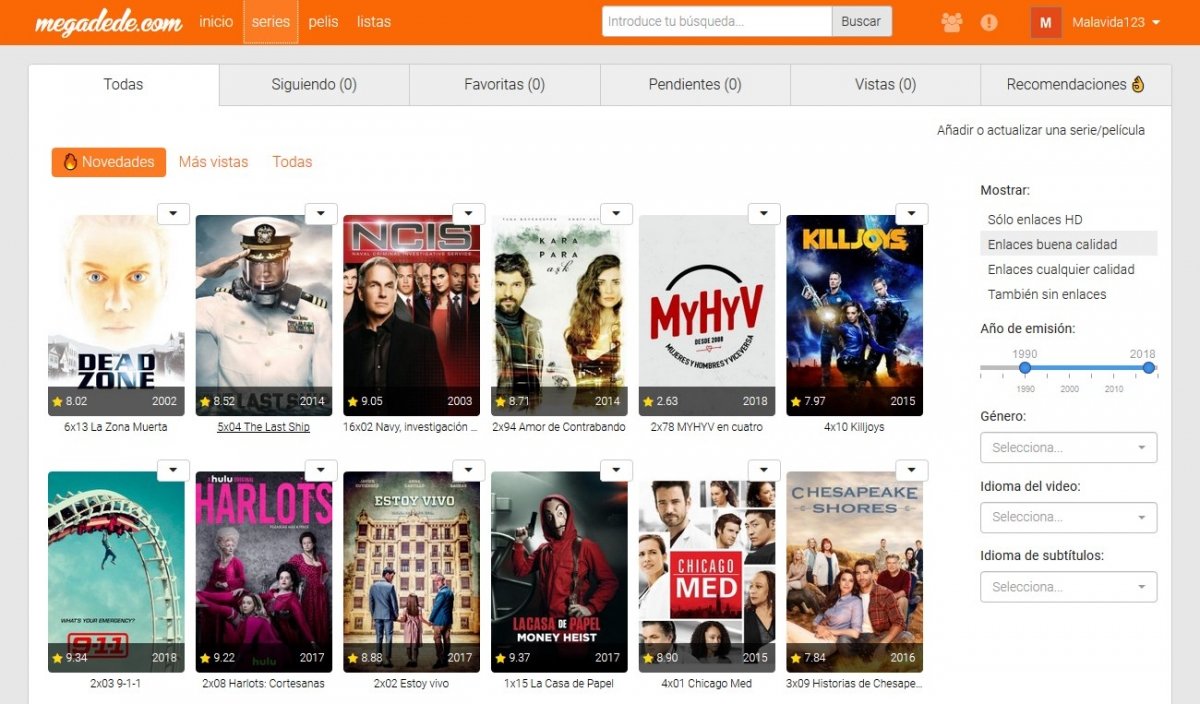Open the Estoy Vivo poster thumbnail
The width and height of the screenshot is (1200, 704).
(x=411, y=572)
